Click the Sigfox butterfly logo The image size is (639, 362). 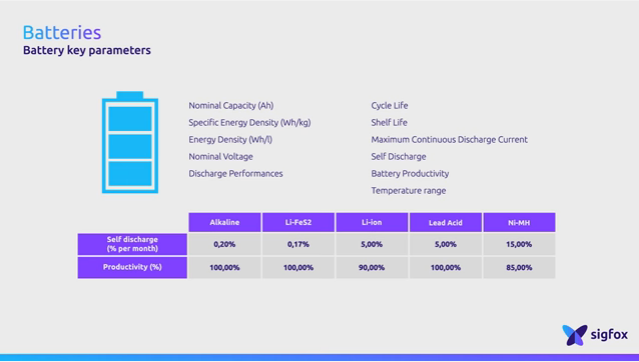click(575, 335)
